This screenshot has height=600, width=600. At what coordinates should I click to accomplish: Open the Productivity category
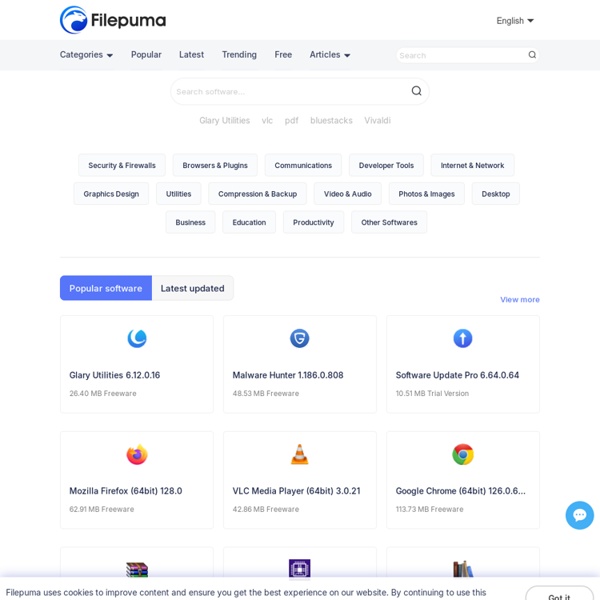[313, 222]
